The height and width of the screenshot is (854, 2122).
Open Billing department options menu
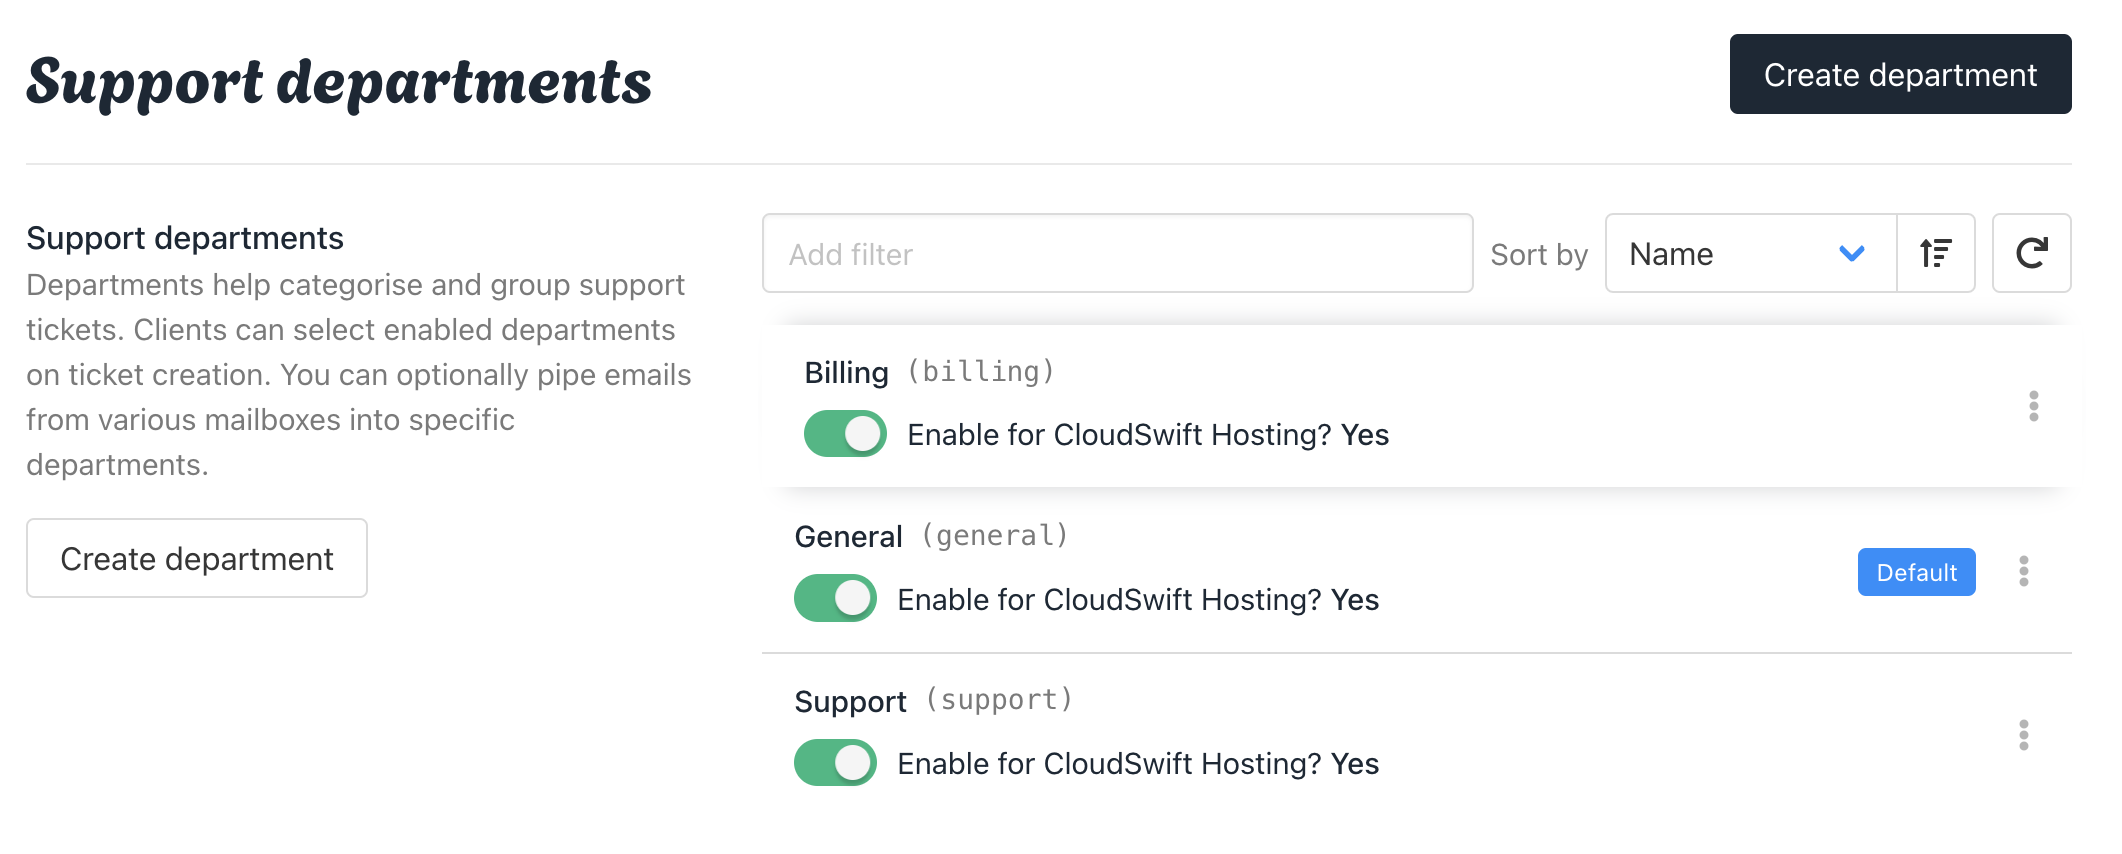point(2033,406)
